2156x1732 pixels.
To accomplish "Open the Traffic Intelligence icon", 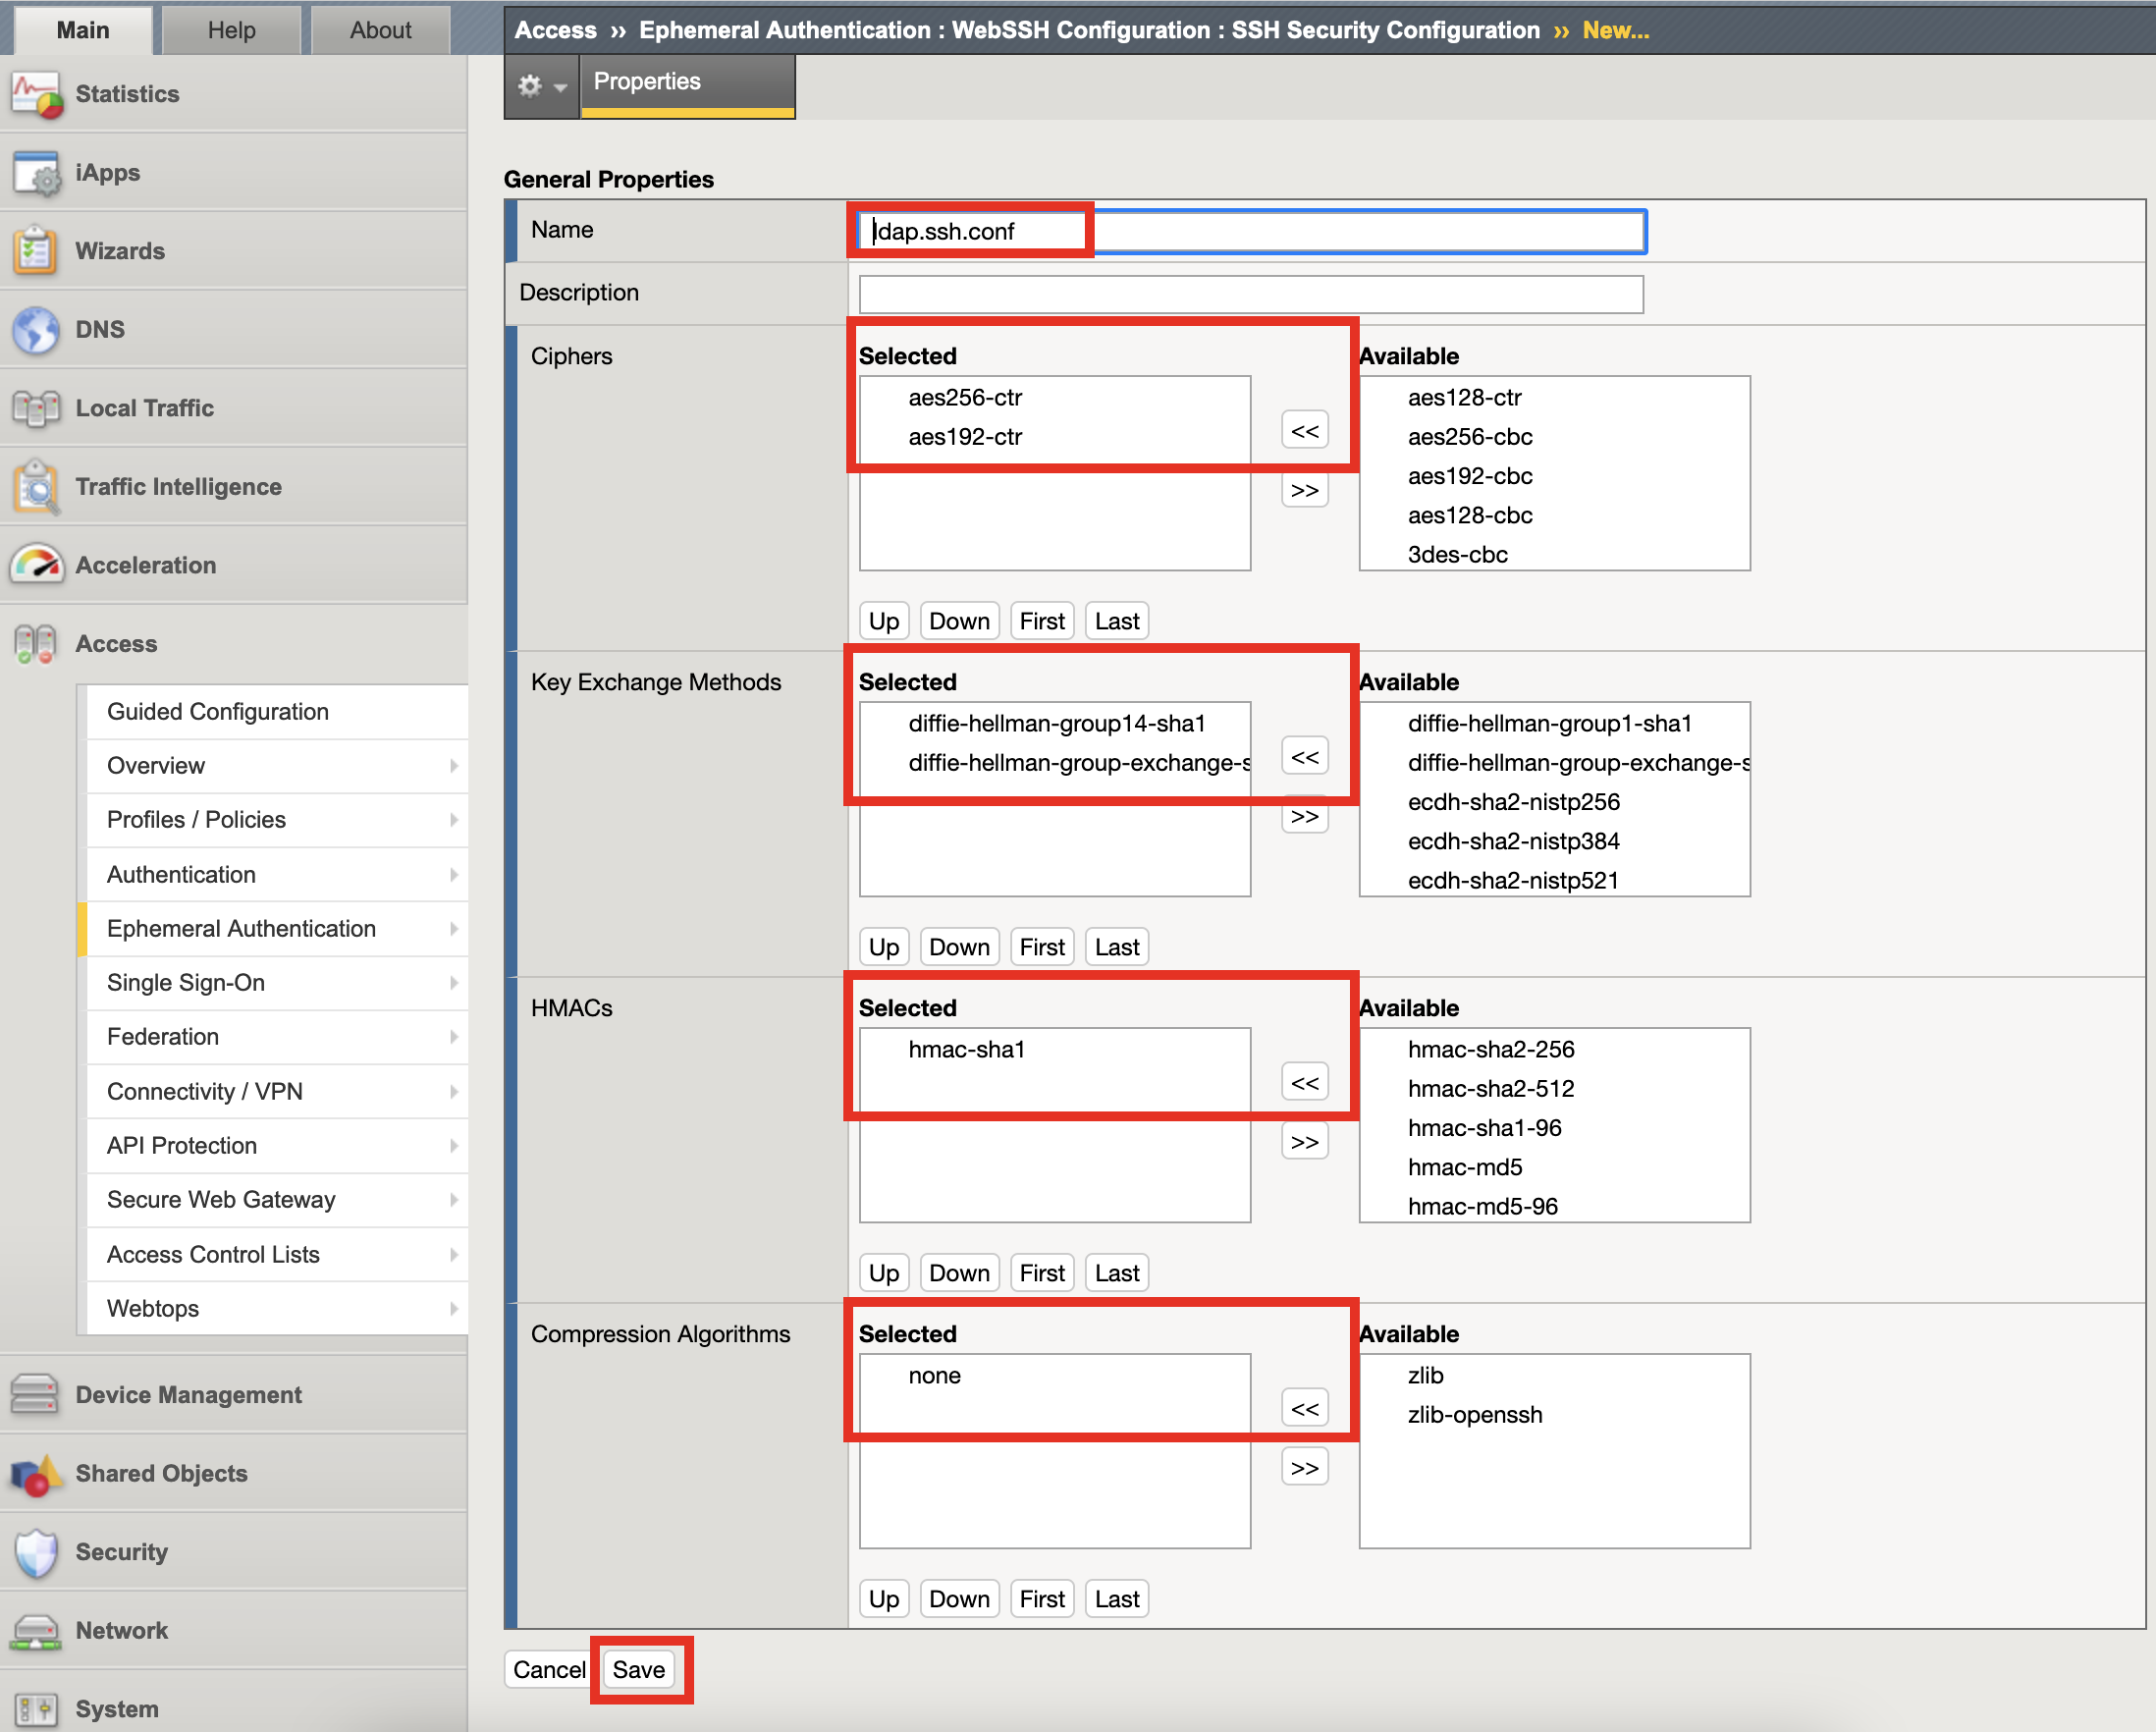I will [x=37, y=487].
